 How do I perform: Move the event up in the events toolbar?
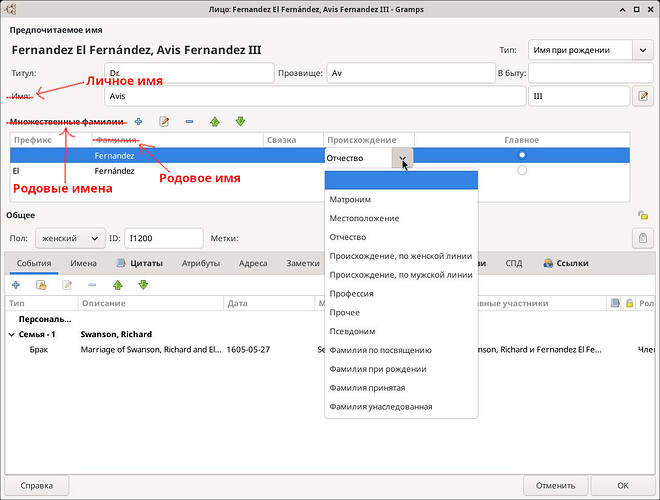[x=118, y=285]
